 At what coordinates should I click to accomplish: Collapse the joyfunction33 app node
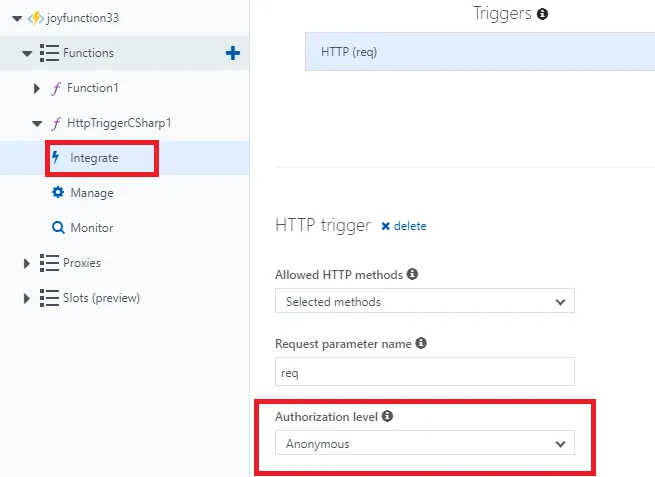17,18
